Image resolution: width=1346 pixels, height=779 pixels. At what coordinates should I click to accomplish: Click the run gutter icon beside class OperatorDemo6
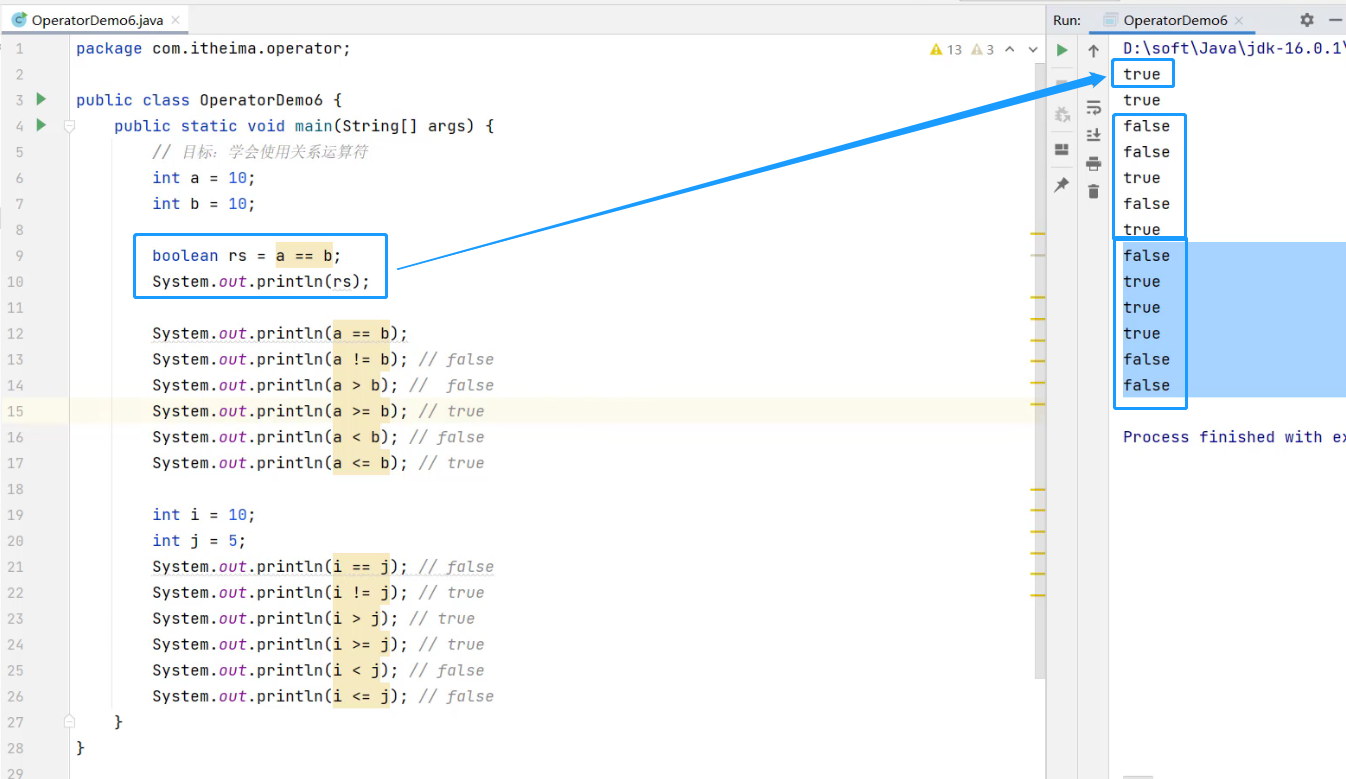click(41, 99)
